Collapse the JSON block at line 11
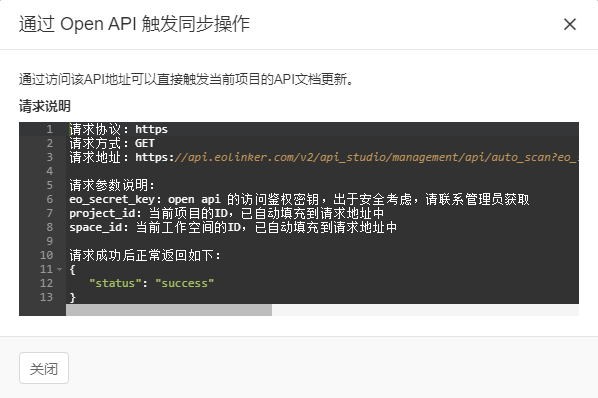The width and height of the screenshot is (598, 398). (x=59, y=269)
